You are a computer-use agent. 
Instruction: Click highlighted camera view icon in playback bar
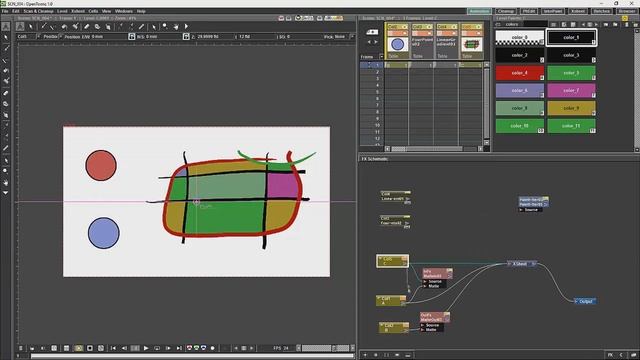[78, 348]
